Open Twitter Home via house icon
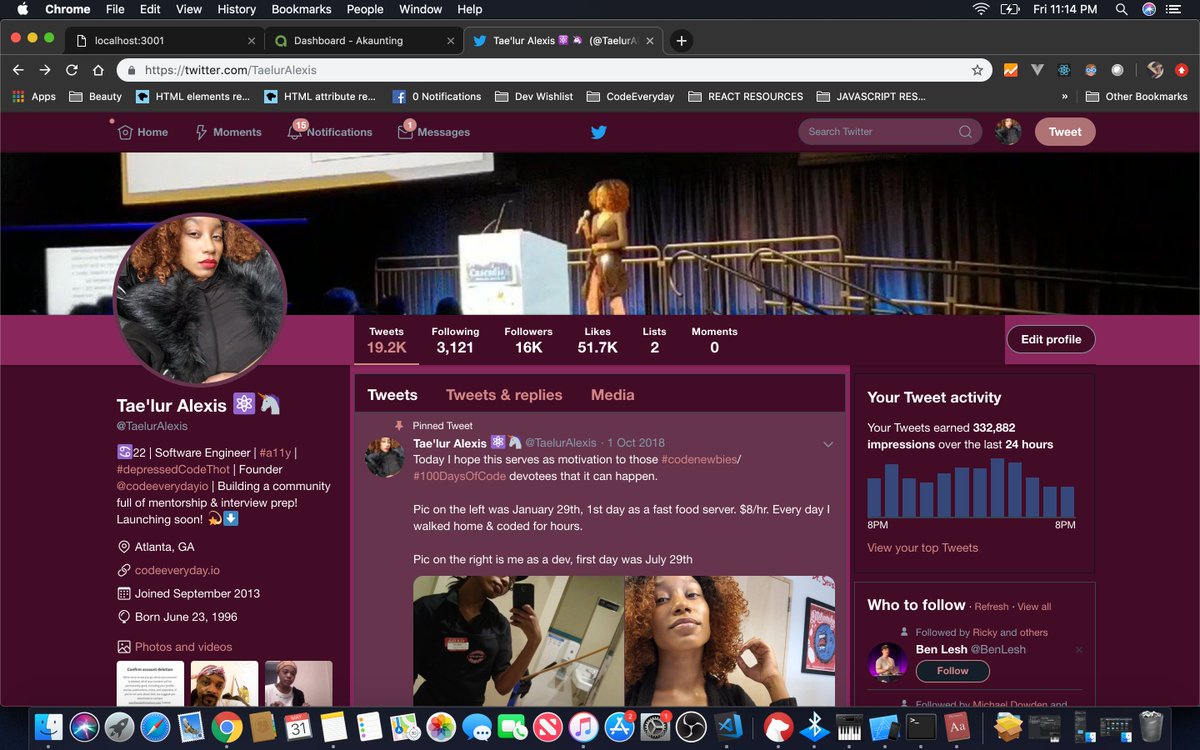This screenshot has height=750, width=1200. click(125, 132)
